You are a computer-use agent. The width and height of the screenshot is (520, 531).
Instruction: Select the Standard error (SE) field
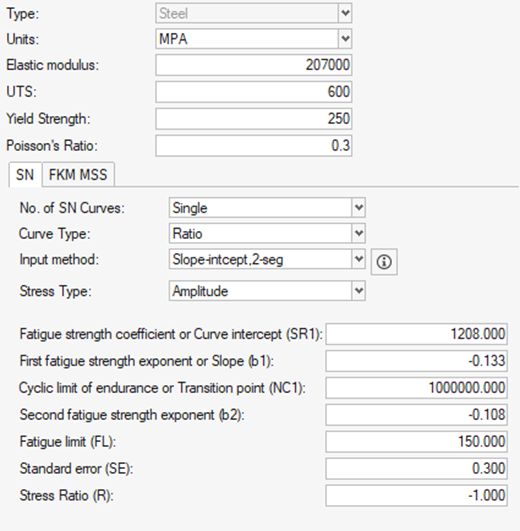pos(416,468)
